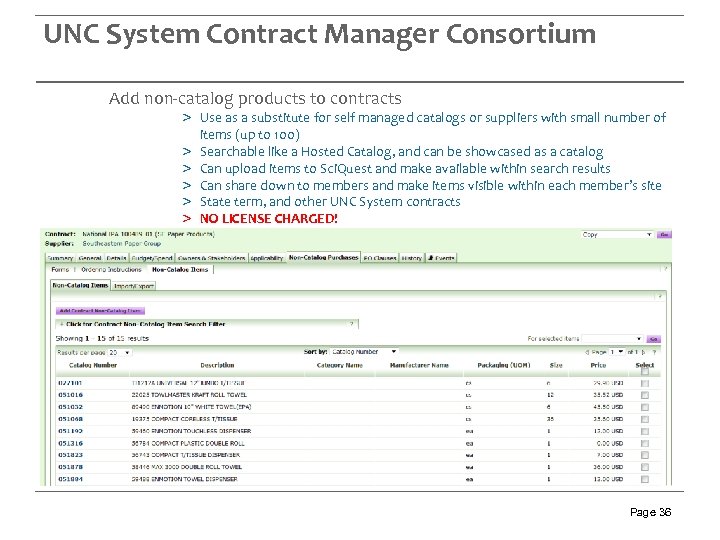720x540 pixels.
Task: Check the box for item 051316
Action: pos(645,444)
